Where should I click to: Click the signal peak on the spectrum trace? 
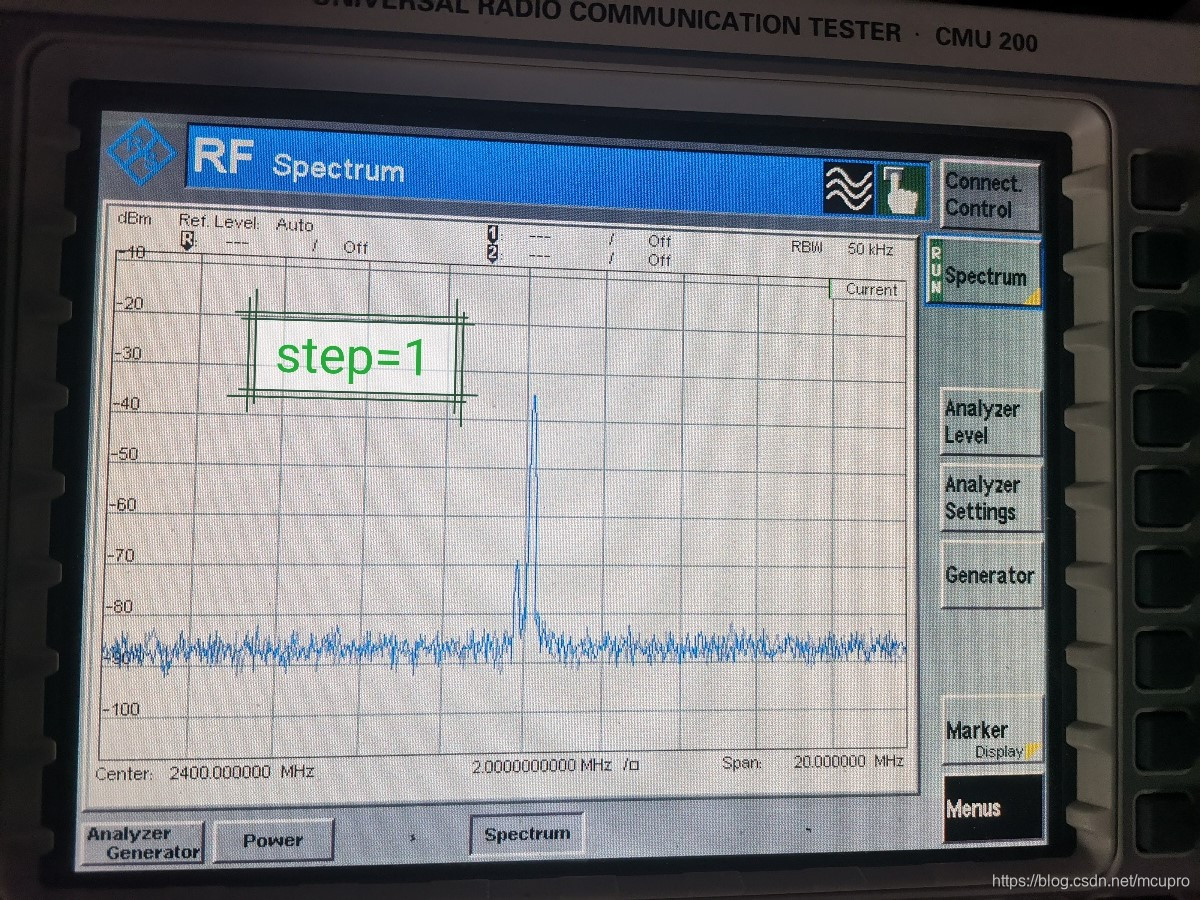(535, 397)
